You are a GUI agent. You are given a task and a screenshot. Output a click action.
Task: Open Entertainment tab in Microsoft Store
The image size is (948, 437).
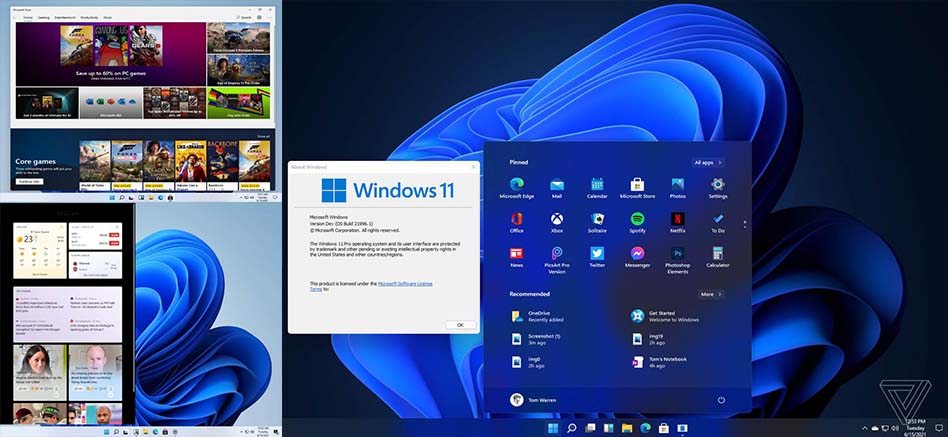64,18
